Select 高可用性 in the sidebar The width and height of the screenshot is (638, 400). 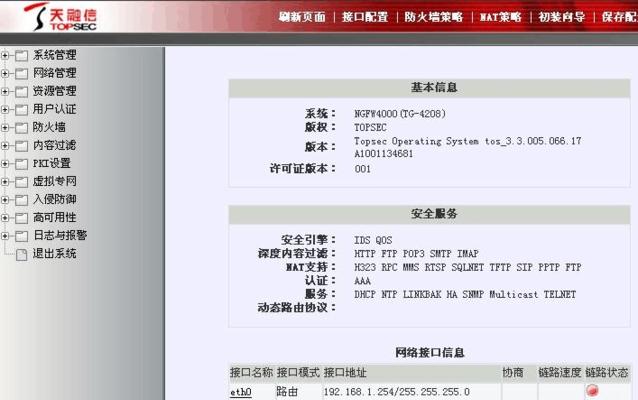(x=55, y=217)
